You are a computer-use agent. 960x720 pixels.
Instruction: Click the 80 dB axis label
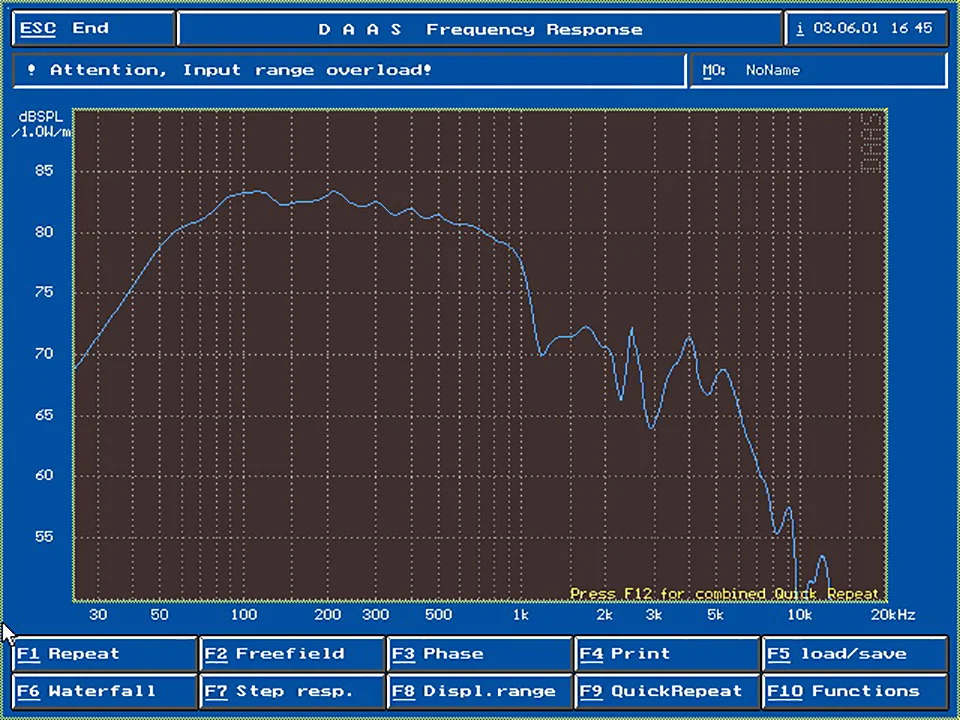44,232
